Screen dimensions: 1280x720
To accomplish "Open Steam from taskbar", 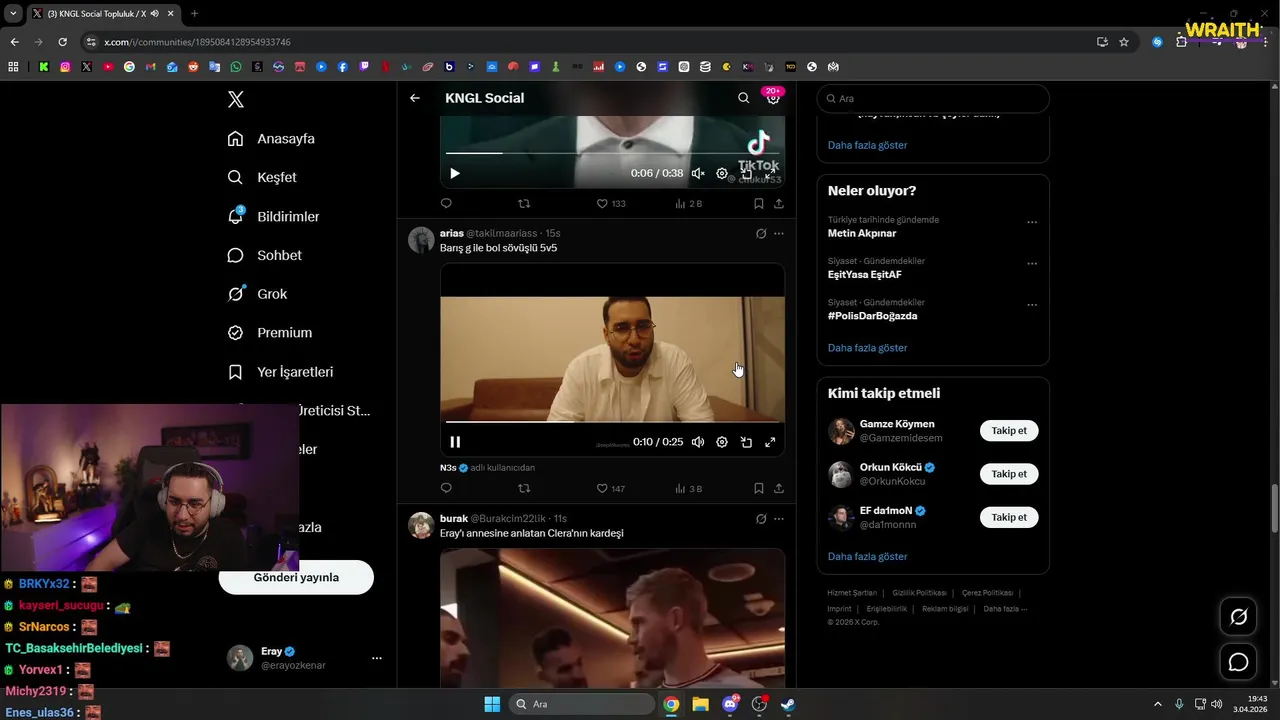I will (x=788, y=704).
